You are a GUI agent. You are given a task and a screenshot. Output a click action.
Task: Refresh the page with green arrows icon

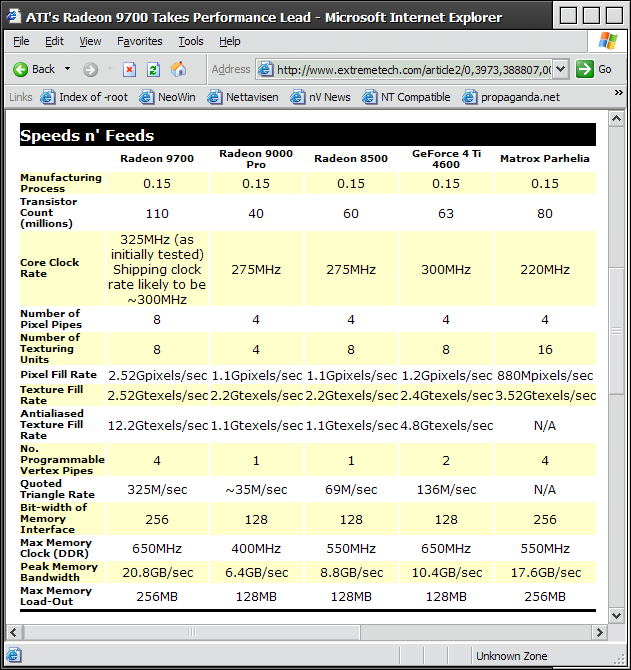point(153,69)
